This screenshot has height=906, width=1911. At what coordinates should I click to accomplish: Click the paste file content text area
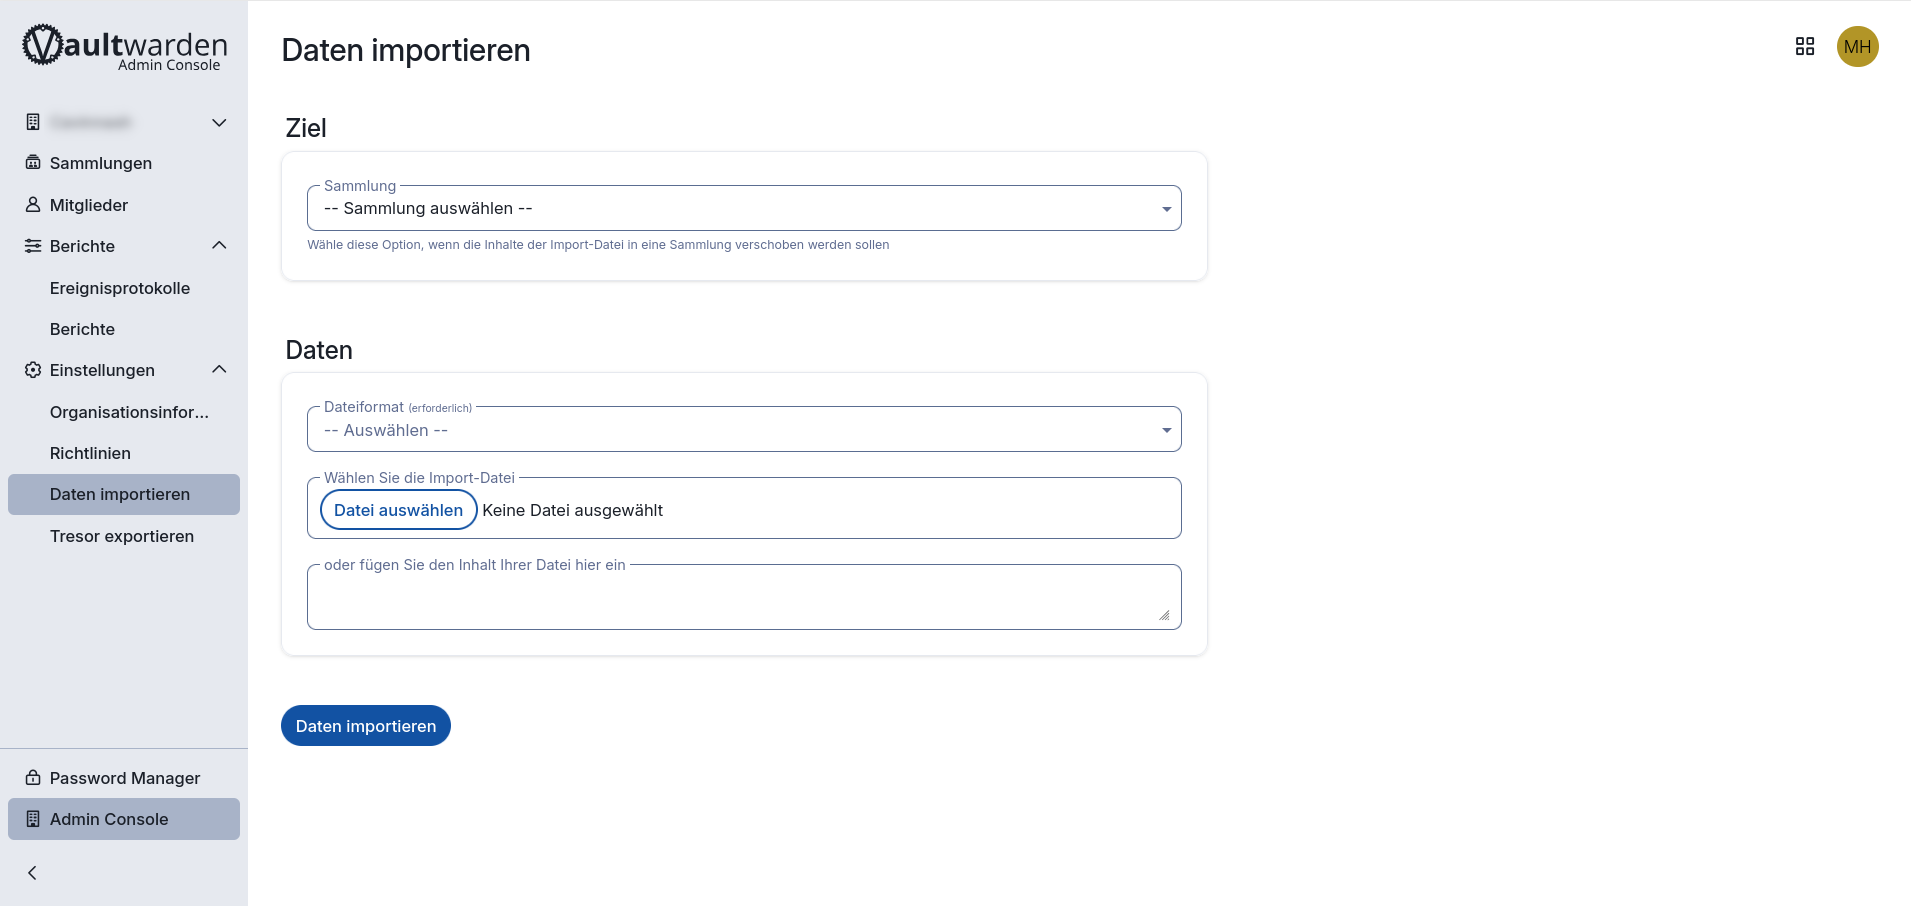coord(743,600)
